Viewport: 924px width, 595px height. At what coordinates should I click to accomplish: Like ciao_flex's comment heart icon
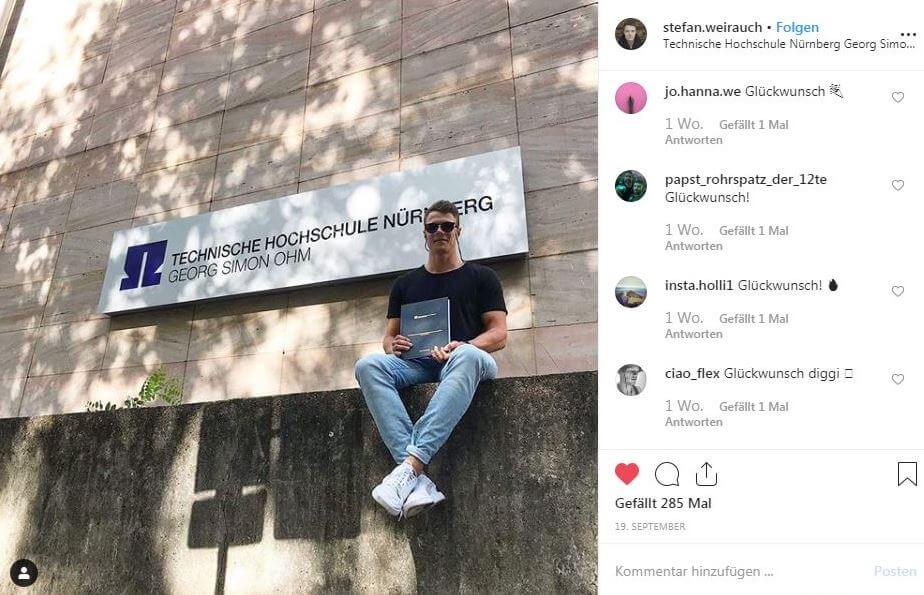(x=897, y=379)
